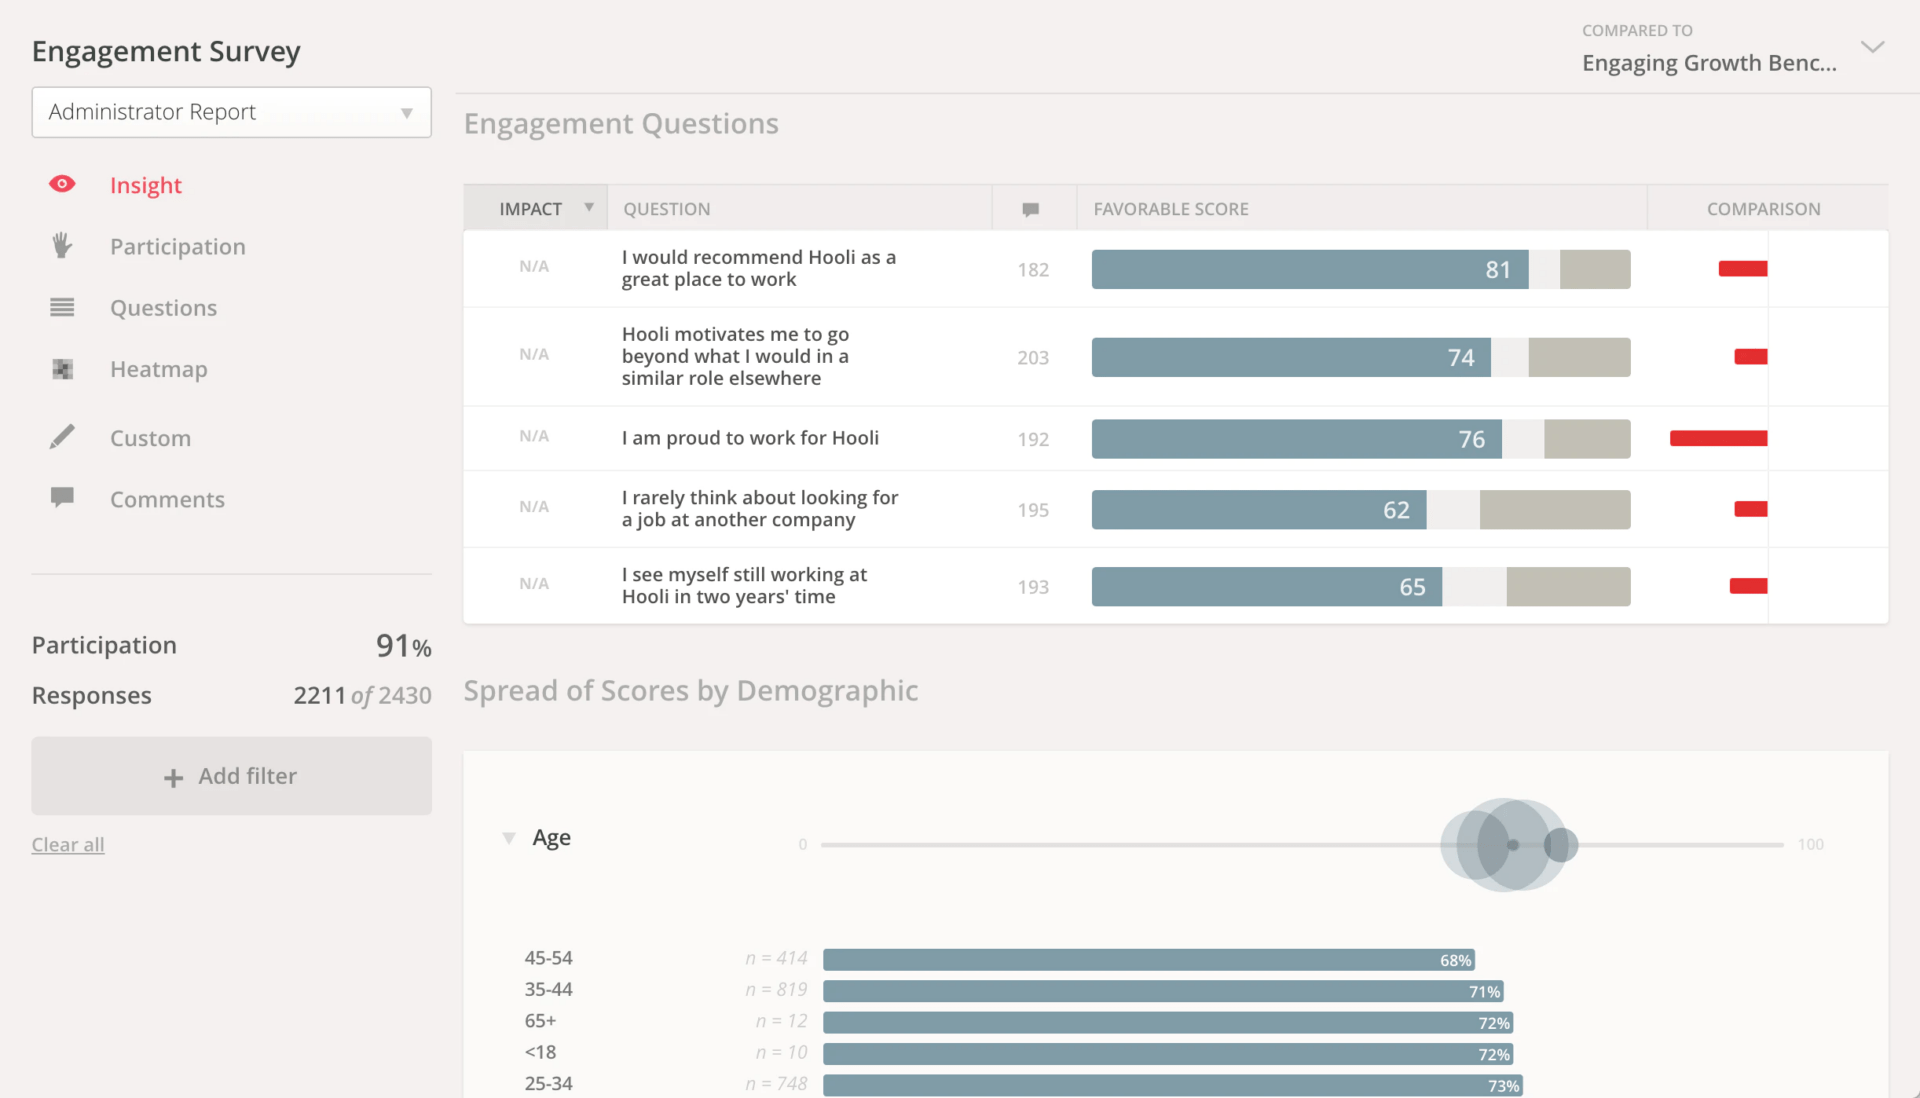This screenshot has height=1098, width=1920.
Task: Click the comment column icon in table header
Action: [x=1030, y=209]
